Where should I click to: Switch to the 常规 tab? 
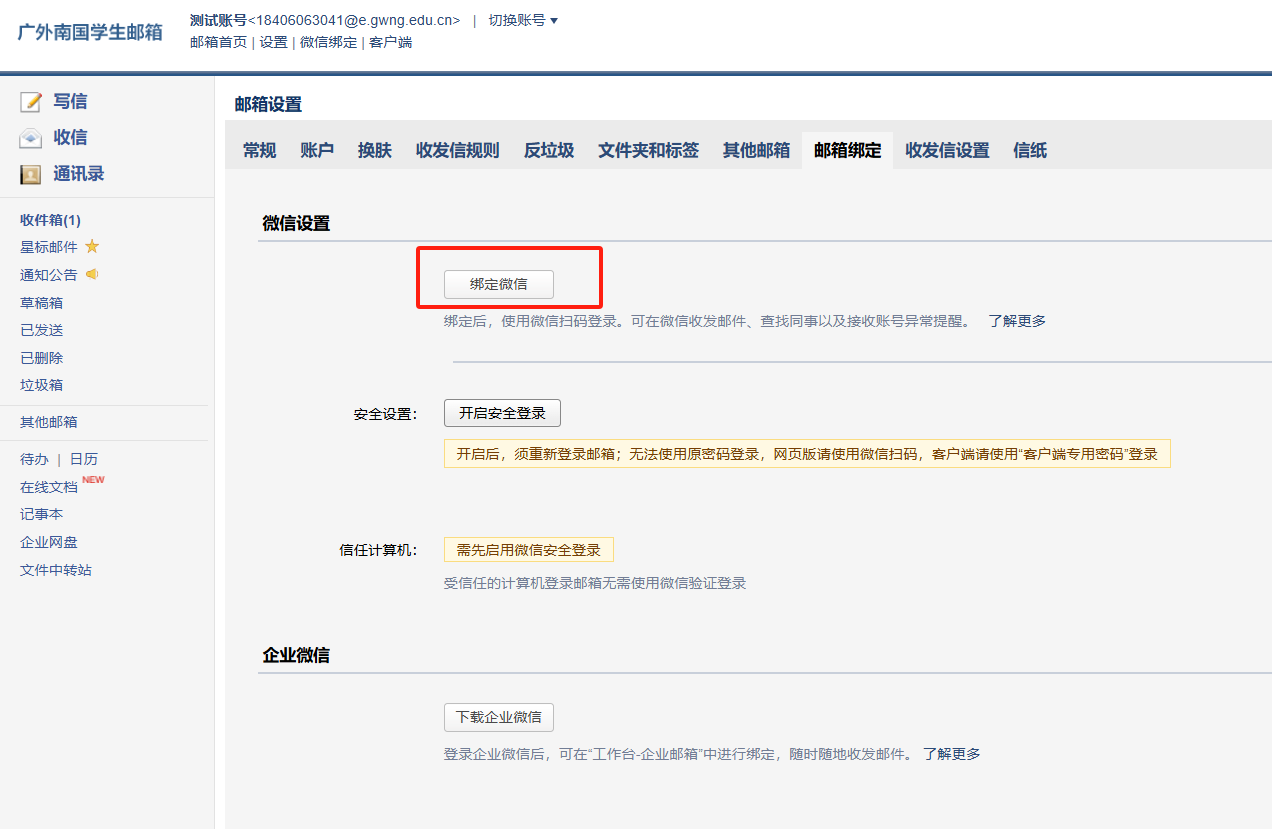point(259,150)
